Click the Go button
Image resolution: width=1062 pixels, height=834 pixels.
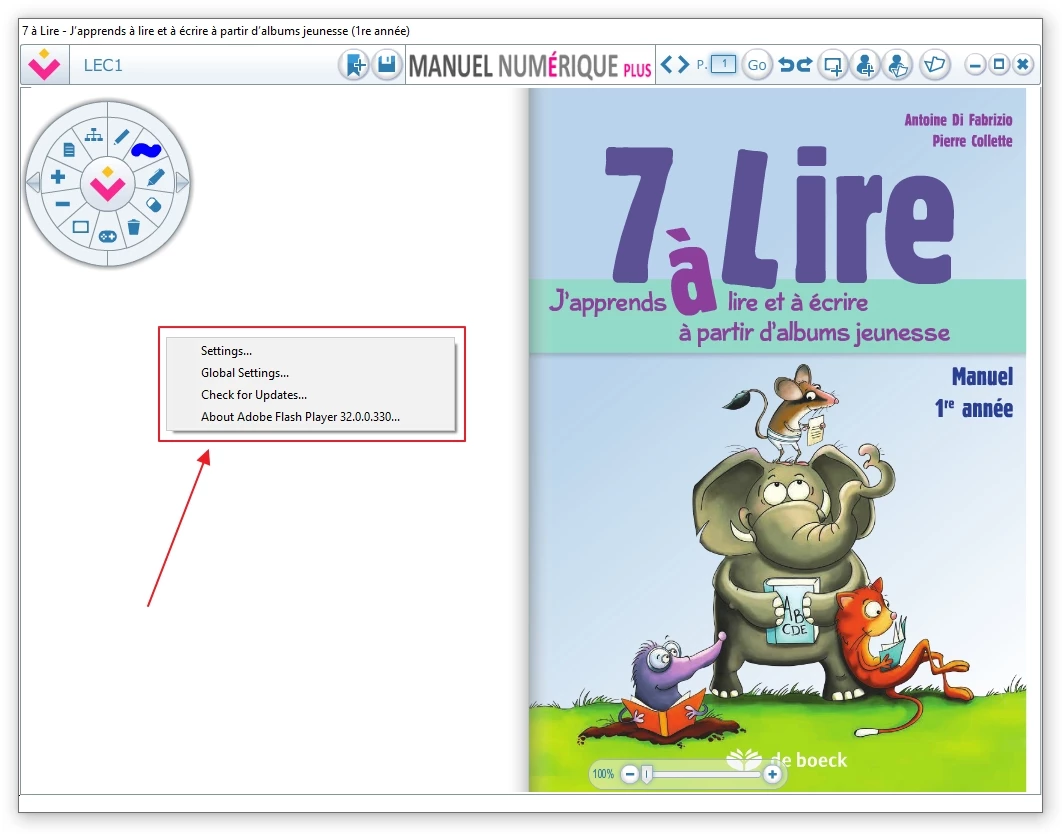point(757,65)
